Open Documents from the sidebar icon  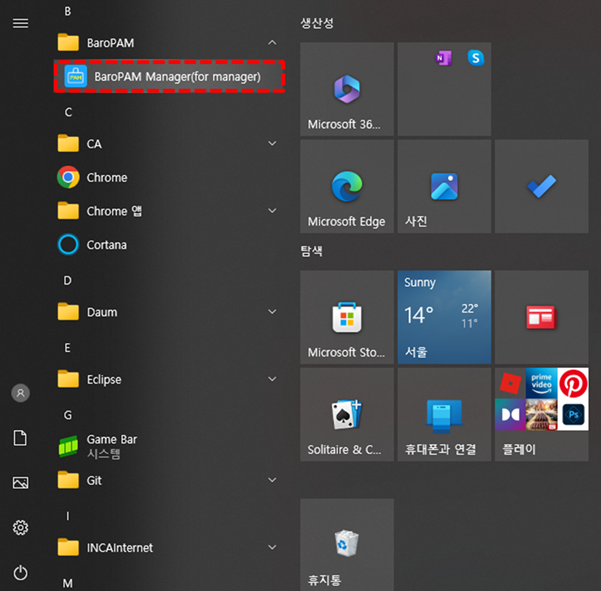[x=20, y=438]
